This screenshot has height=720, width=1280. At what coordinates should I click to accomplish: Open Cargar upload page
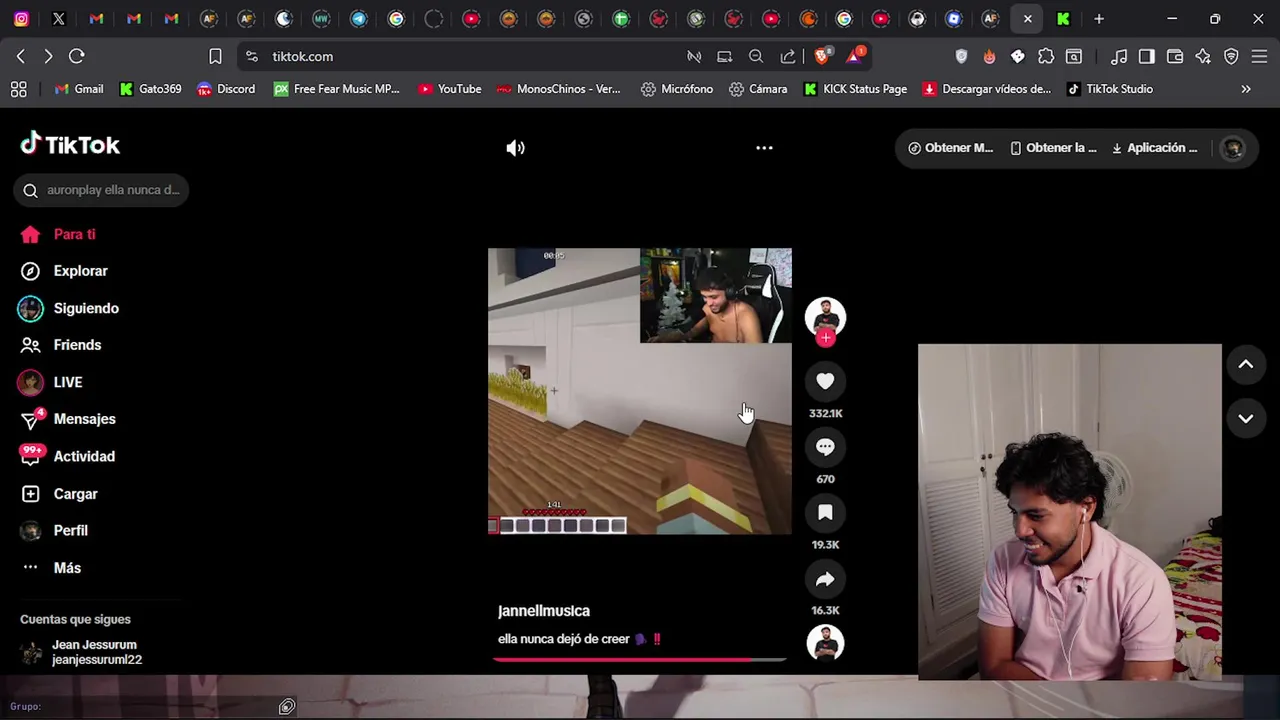pyautogui.click(x=59, y=494)
